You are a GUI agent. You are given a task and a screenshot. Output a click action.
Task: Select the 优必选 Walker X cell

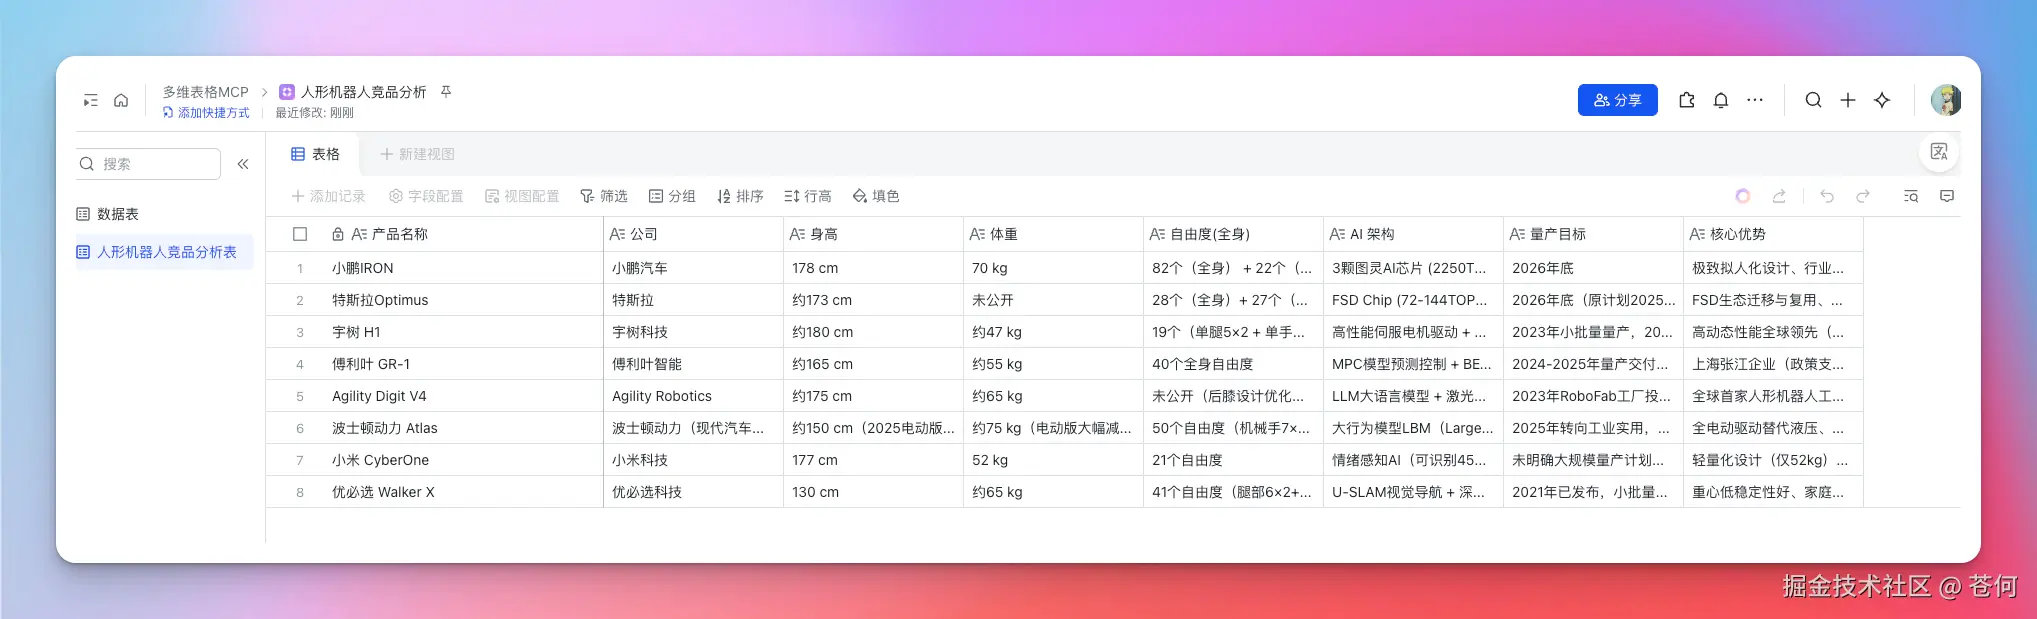click(x=464, y=492)
